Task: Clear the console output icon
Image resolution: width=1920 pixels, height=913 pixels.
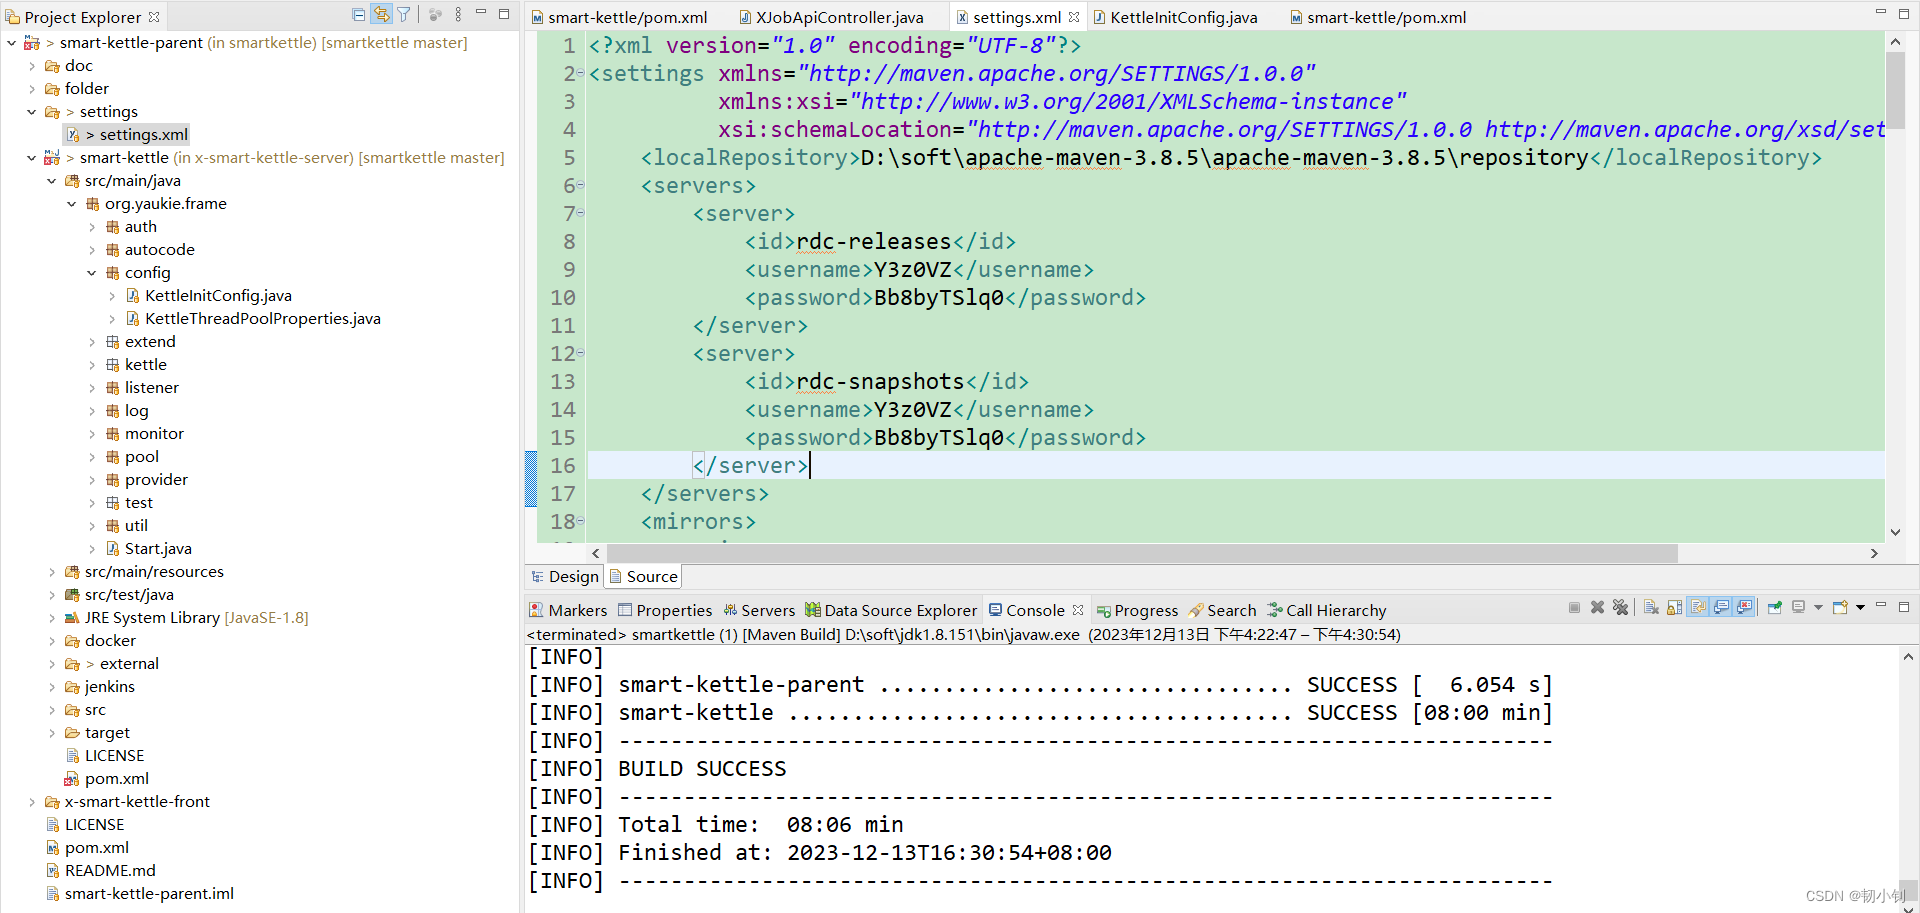Action: [x=1651, y=608]
